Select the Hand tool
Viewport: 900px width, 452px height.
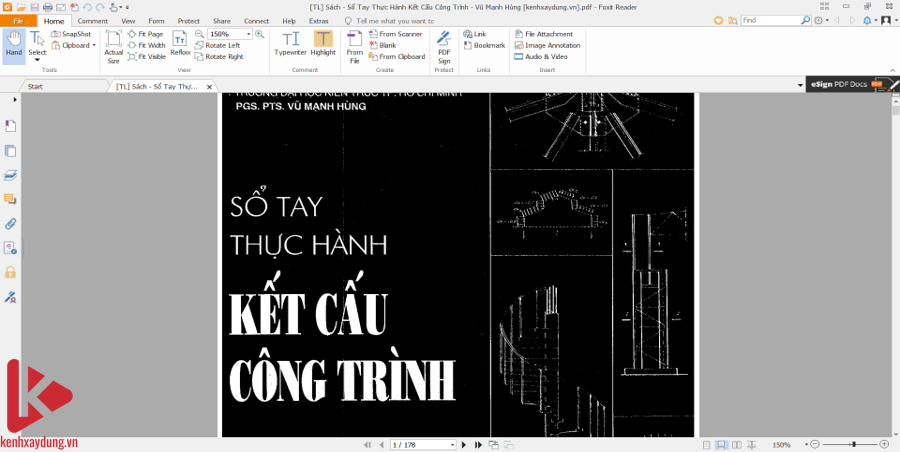(x=14, y=44)
